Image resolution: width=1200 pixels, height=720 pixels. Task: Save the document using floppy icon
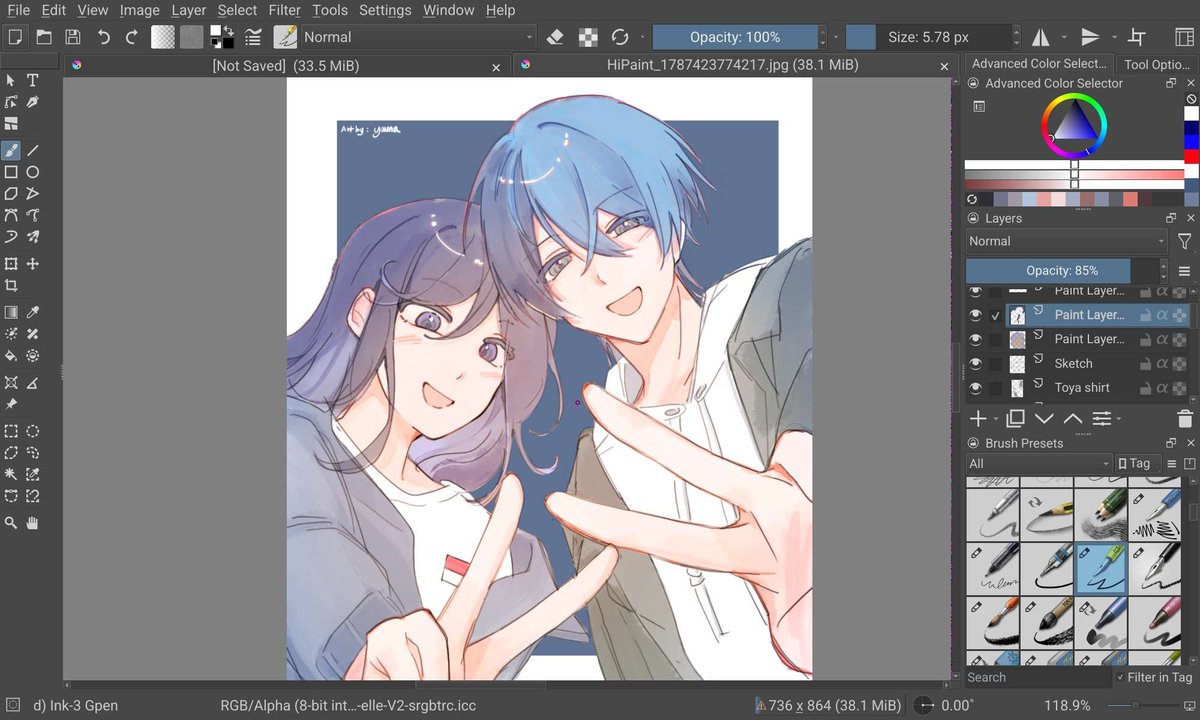pyautogui.click(x=73, y=37)
